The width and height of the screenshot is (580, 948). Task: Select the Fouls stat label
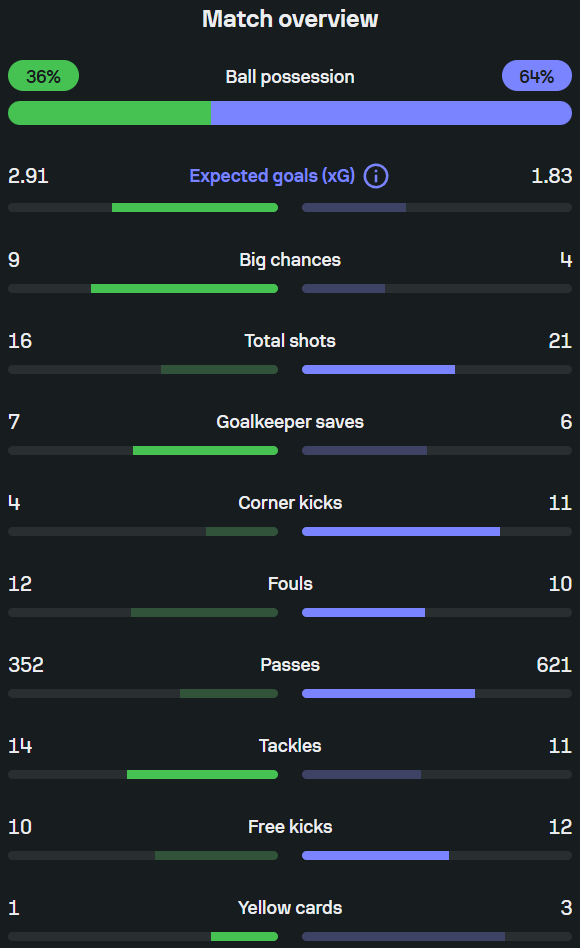(x=290, y=584)
